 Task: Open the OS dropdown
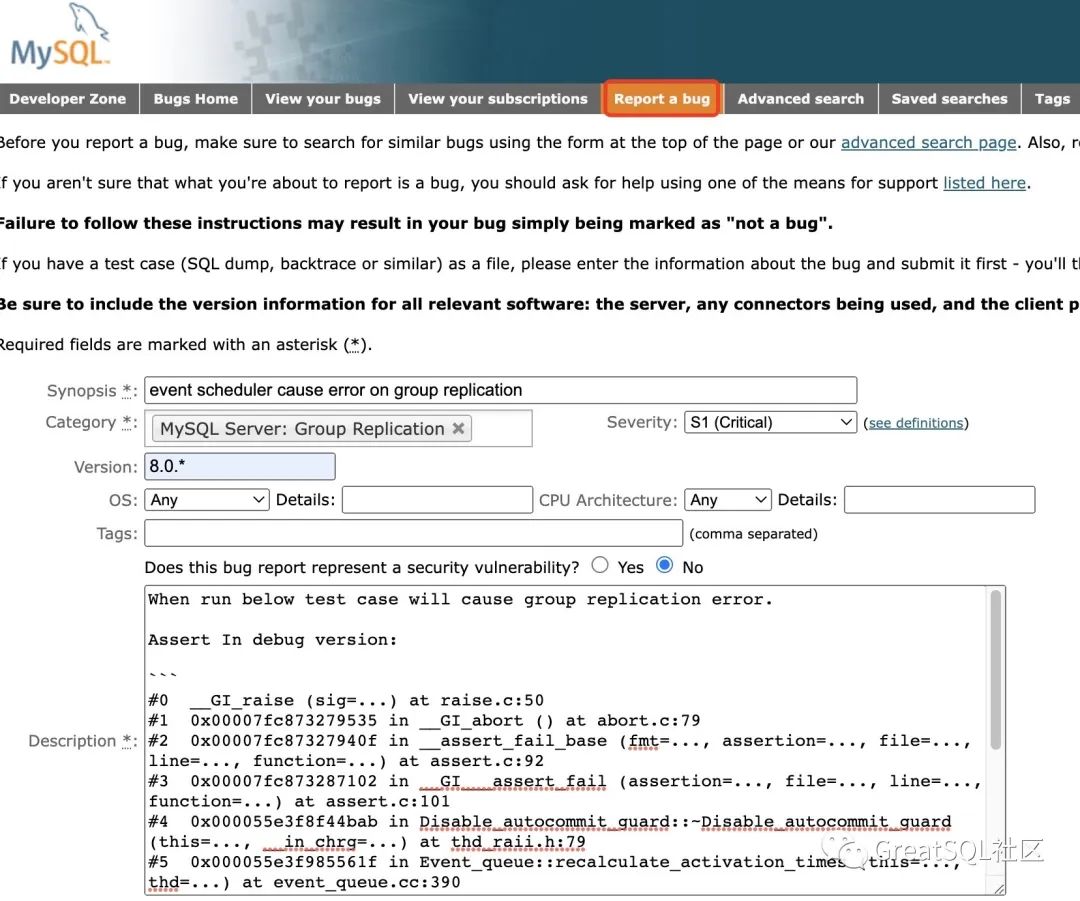click(207, 499)
